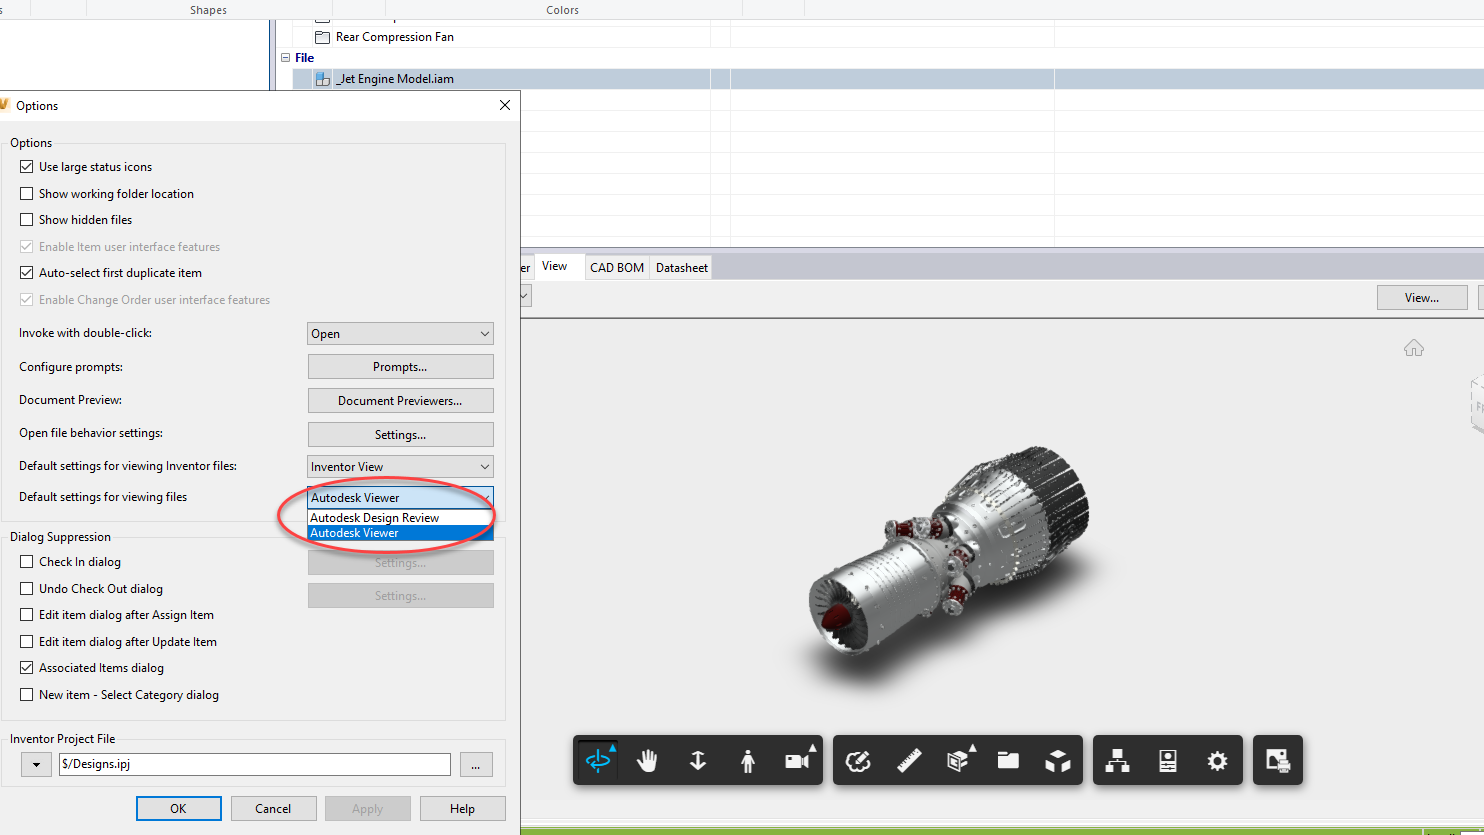Screen dimensions: 1484x835
Task: Click the Home view icon in viewer
Action: 1414,348
